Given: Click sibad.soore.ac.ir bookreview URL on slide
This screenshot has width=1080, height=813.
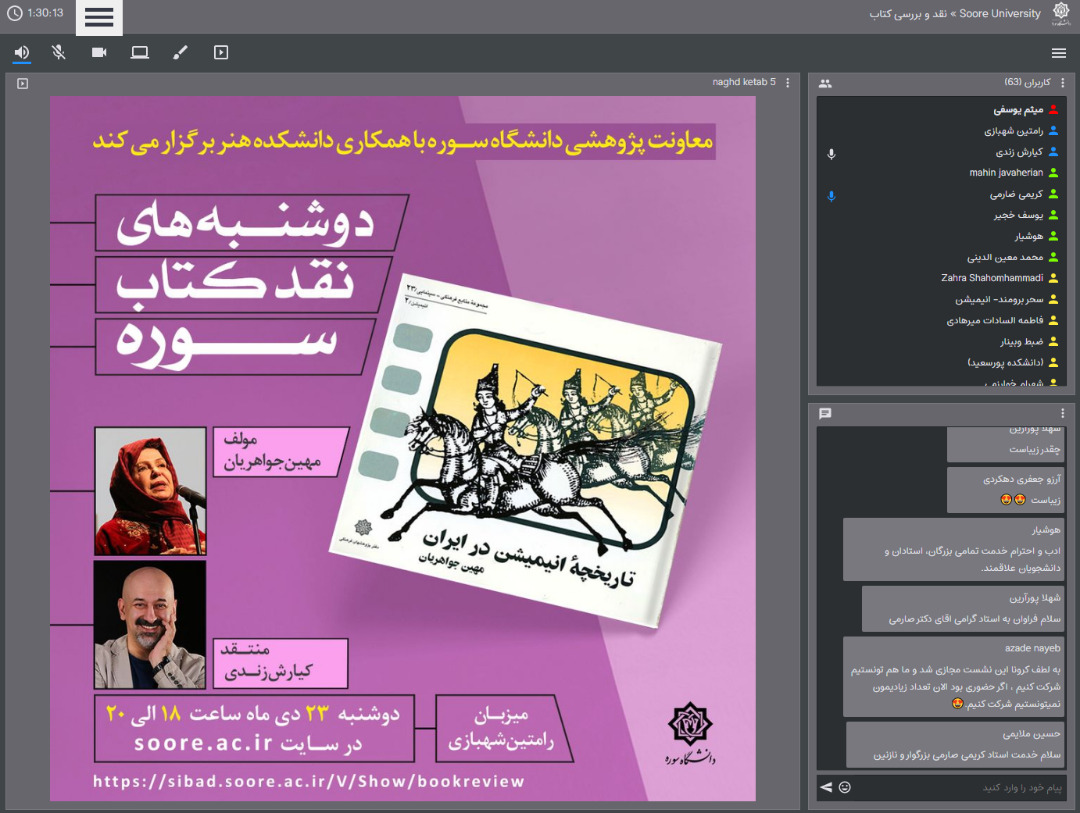Looking at the screenshot, I should 309,781.
